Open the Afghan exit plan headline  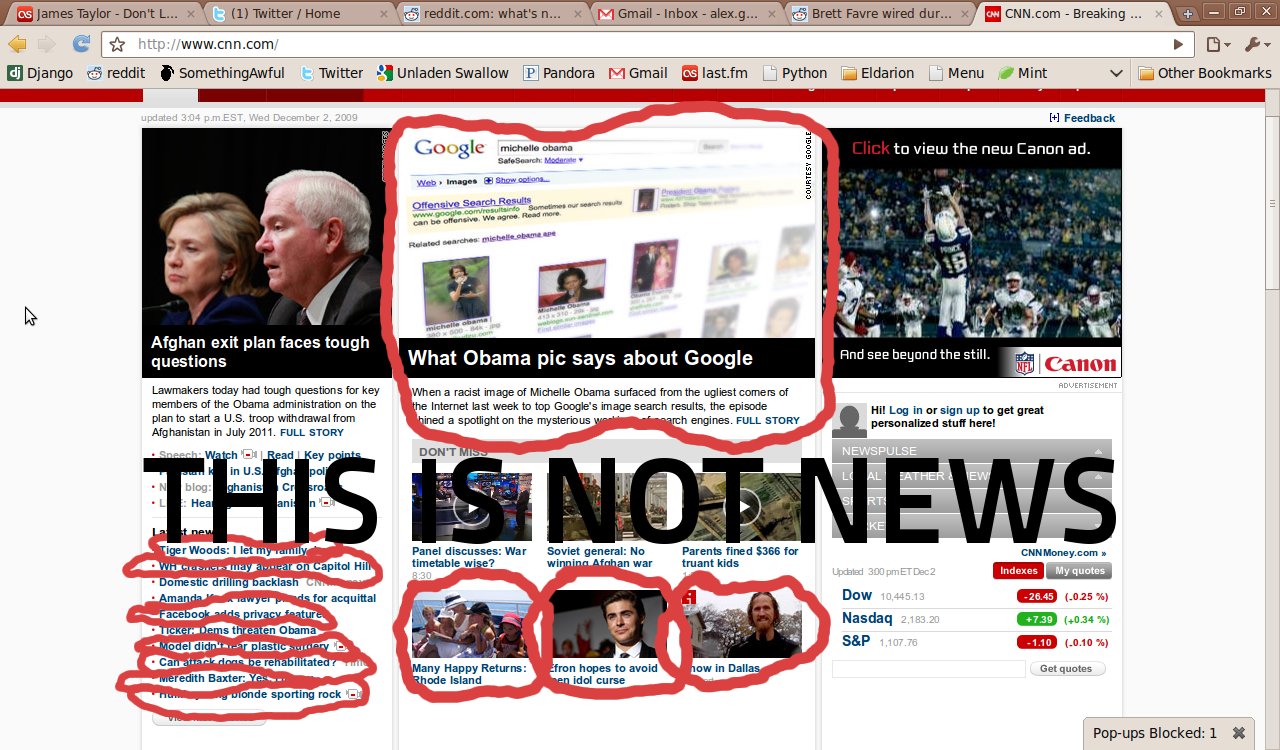point(260,352)
